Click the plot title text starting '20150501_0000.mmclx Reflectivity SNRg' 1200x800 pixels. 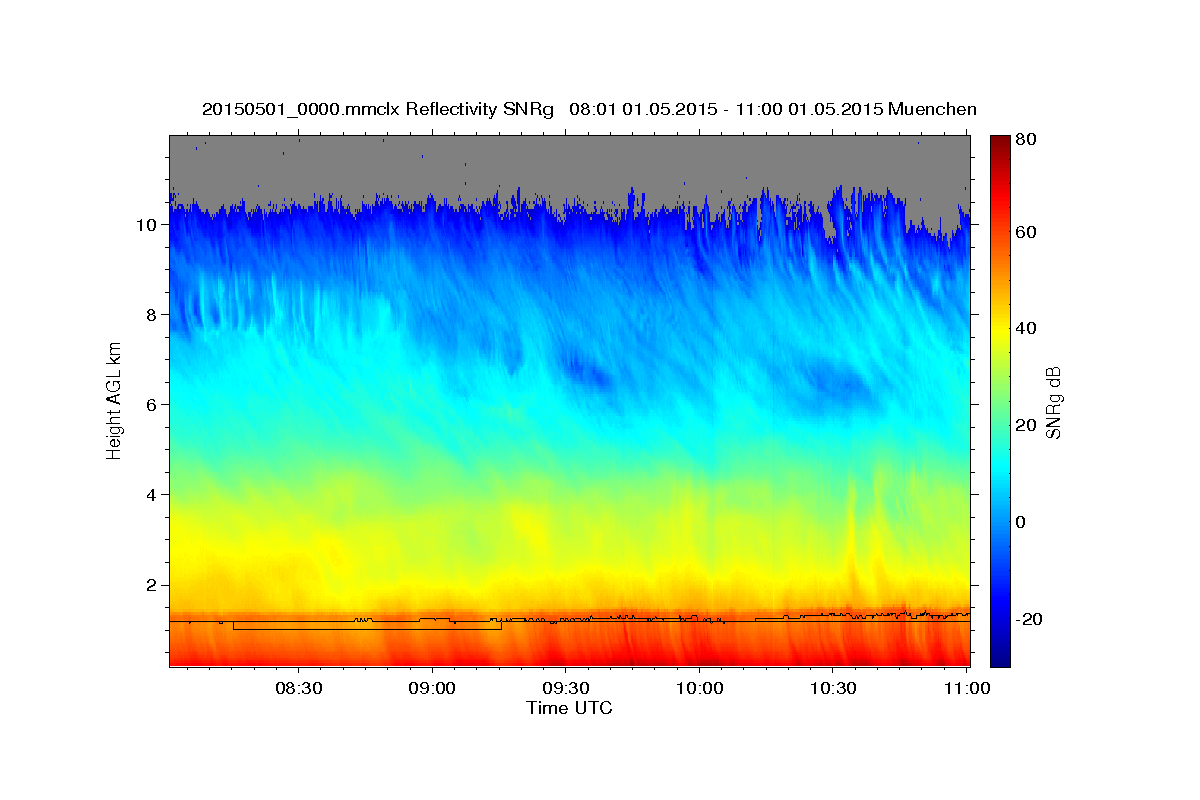click(589, 109)
